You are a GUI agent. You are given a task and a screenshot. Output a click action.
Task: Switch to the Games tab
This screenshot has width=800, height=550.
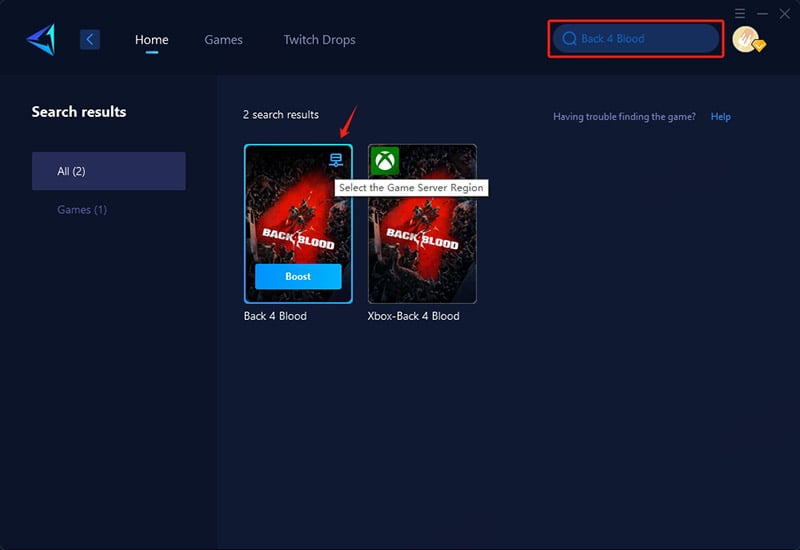pyautogui.click(x=223, y=40)
